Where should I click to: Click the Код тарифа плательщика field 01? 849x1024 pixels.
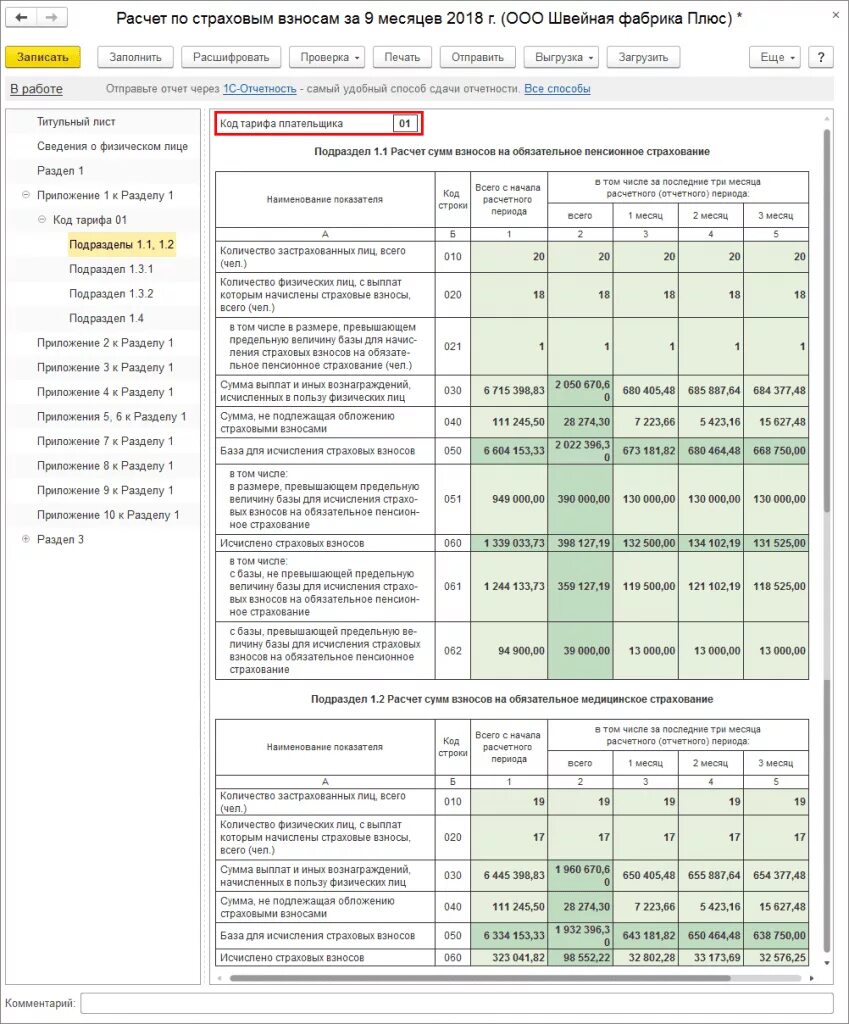click(405, 123)
